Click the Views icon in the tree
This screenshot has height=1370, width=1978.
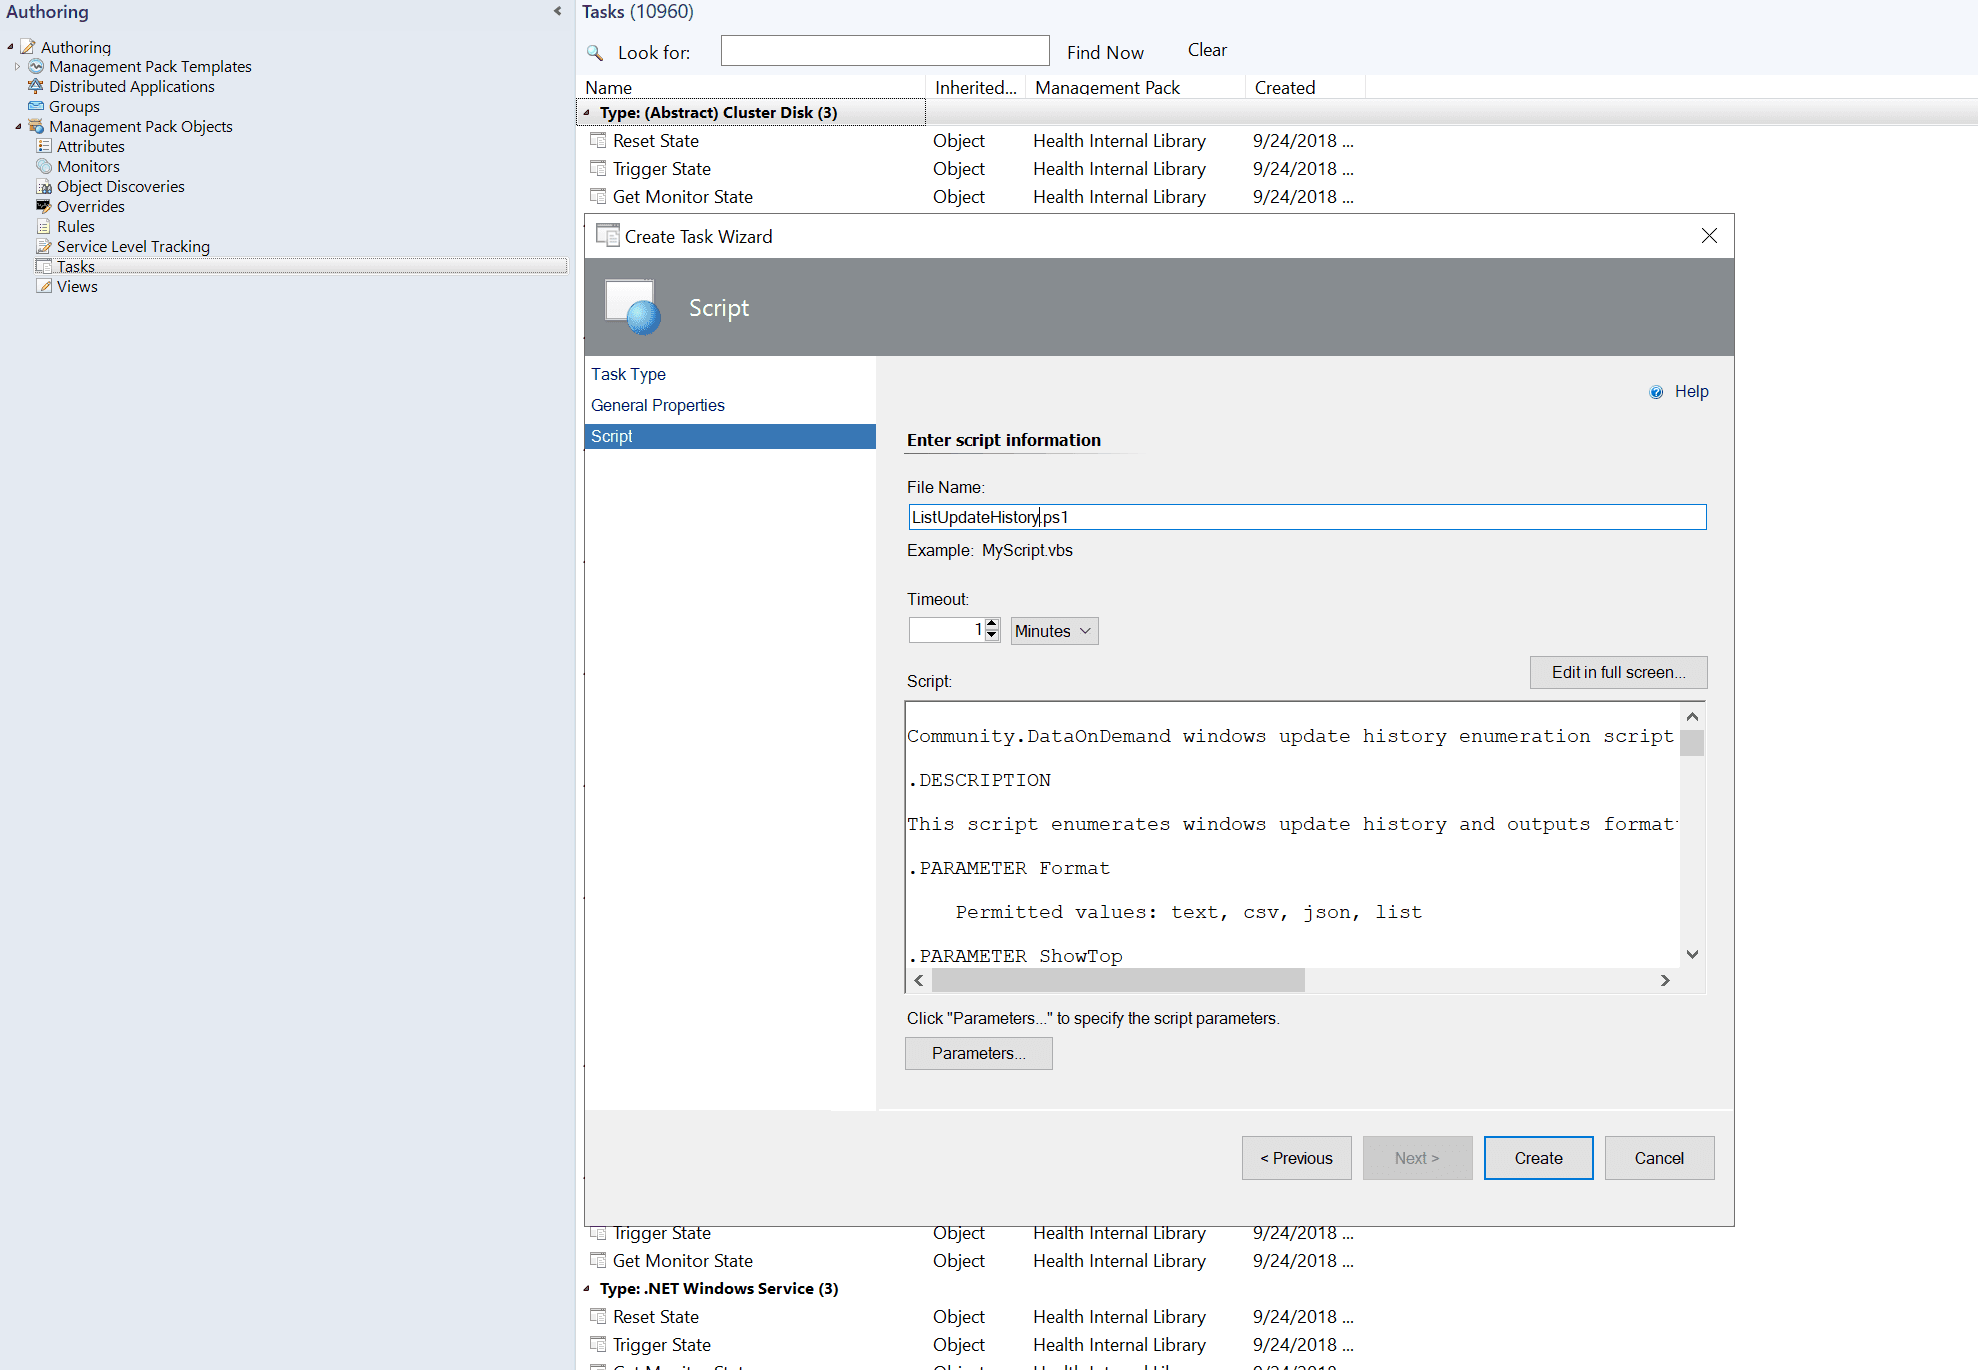[x=44, y=286]
